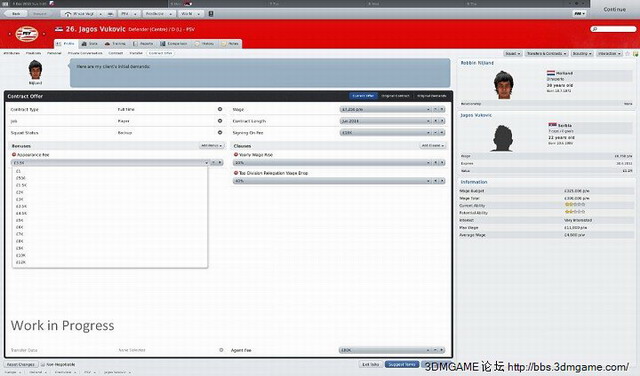Show the Original Demands view

click(x=431, y=96)
